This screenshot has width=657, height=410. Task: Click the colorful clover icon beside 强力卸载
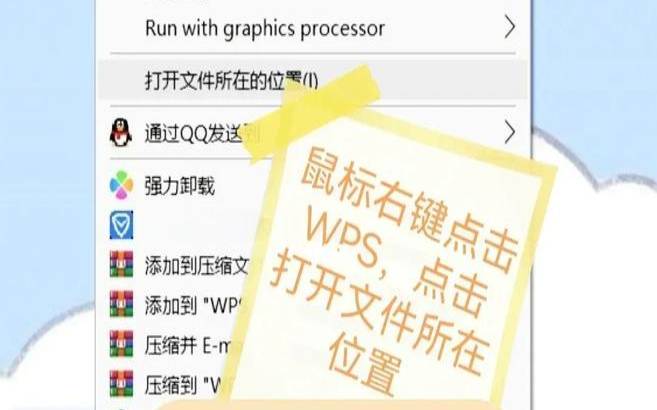(x=121, y=185)
